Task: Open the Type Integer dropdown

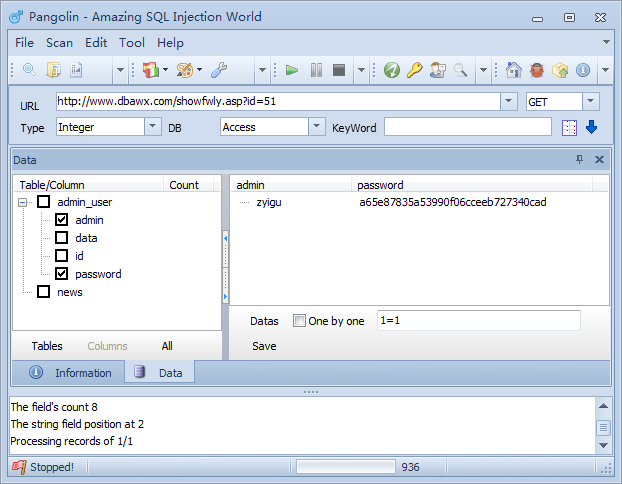Action: 152,127
